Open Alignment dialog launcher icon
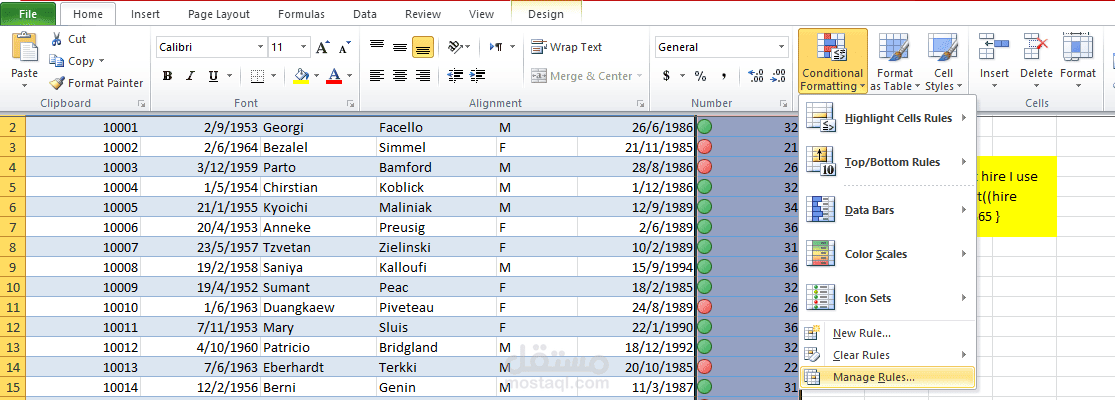Image resolution: width=1115 pixels, height=400 pixels. tap(640, 104)
